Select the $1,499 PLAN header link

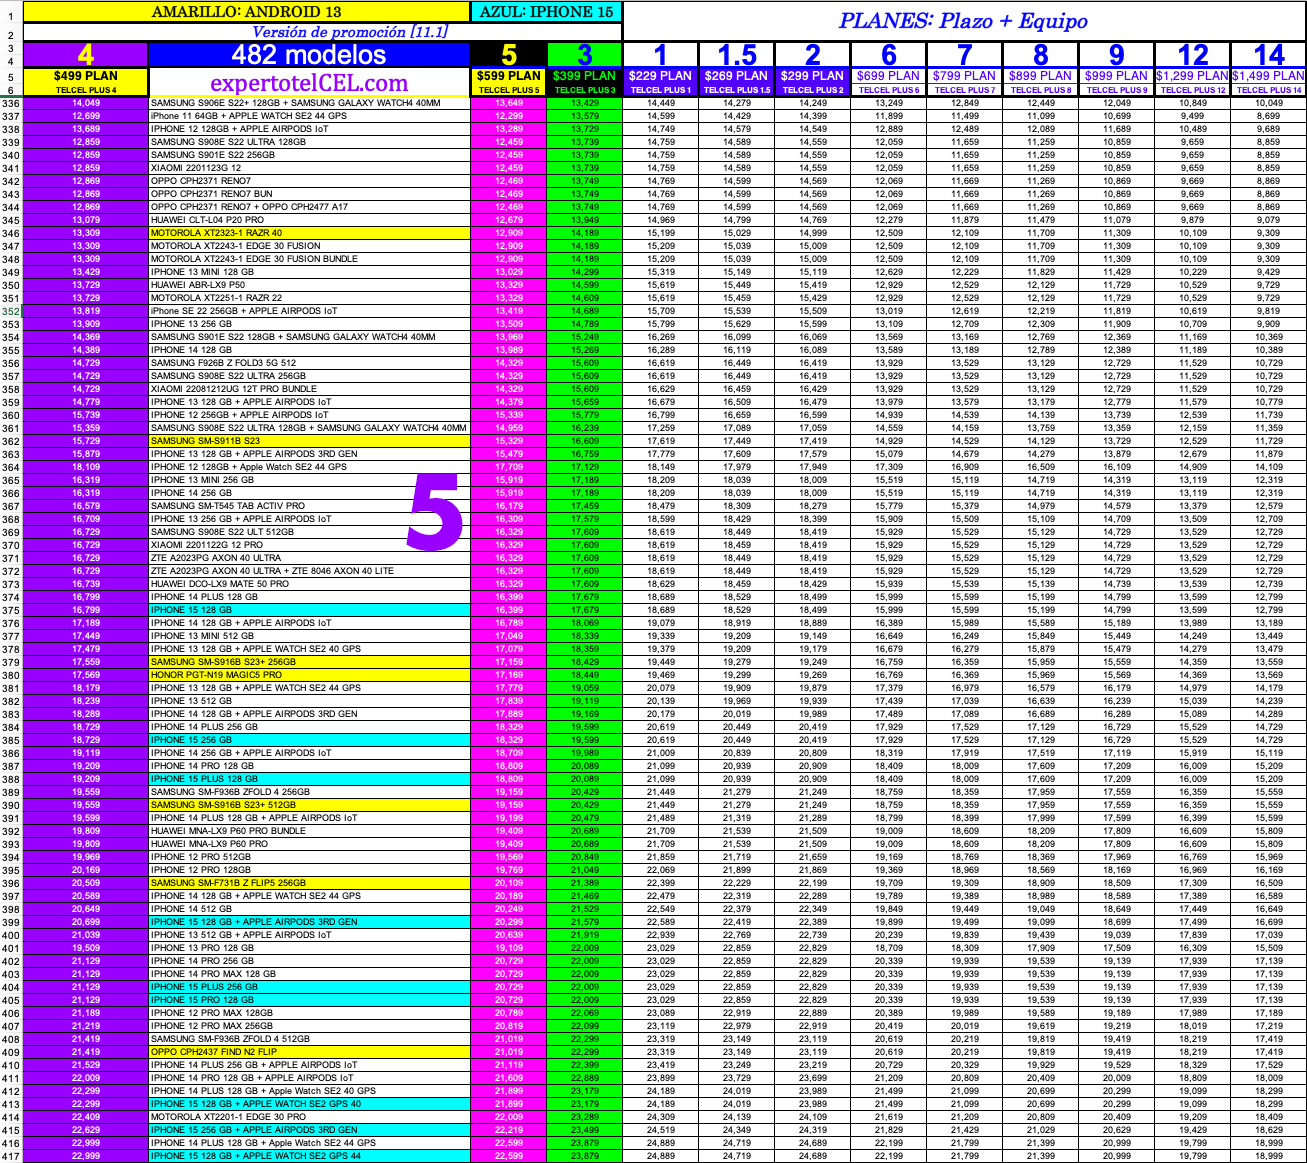click(x=1269, y=76)
